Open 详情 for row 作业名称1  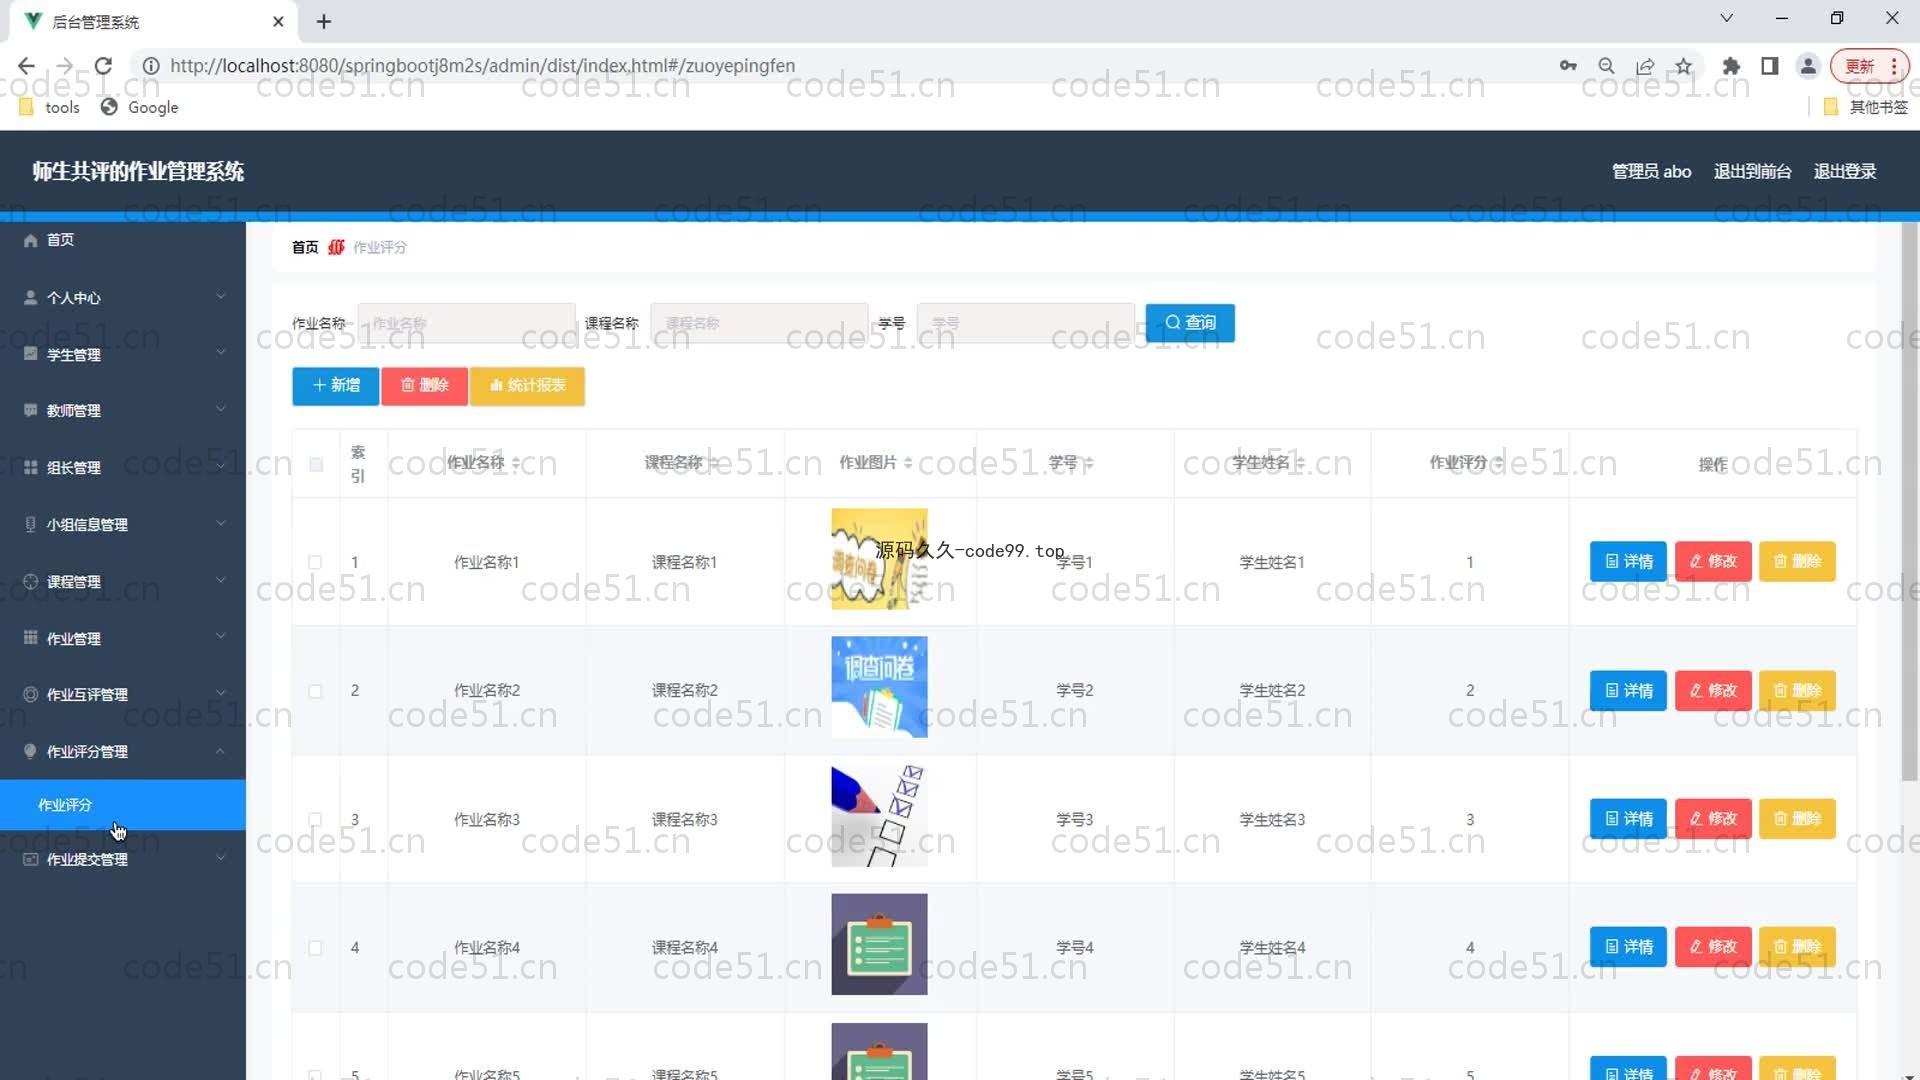click(1628, 561)
